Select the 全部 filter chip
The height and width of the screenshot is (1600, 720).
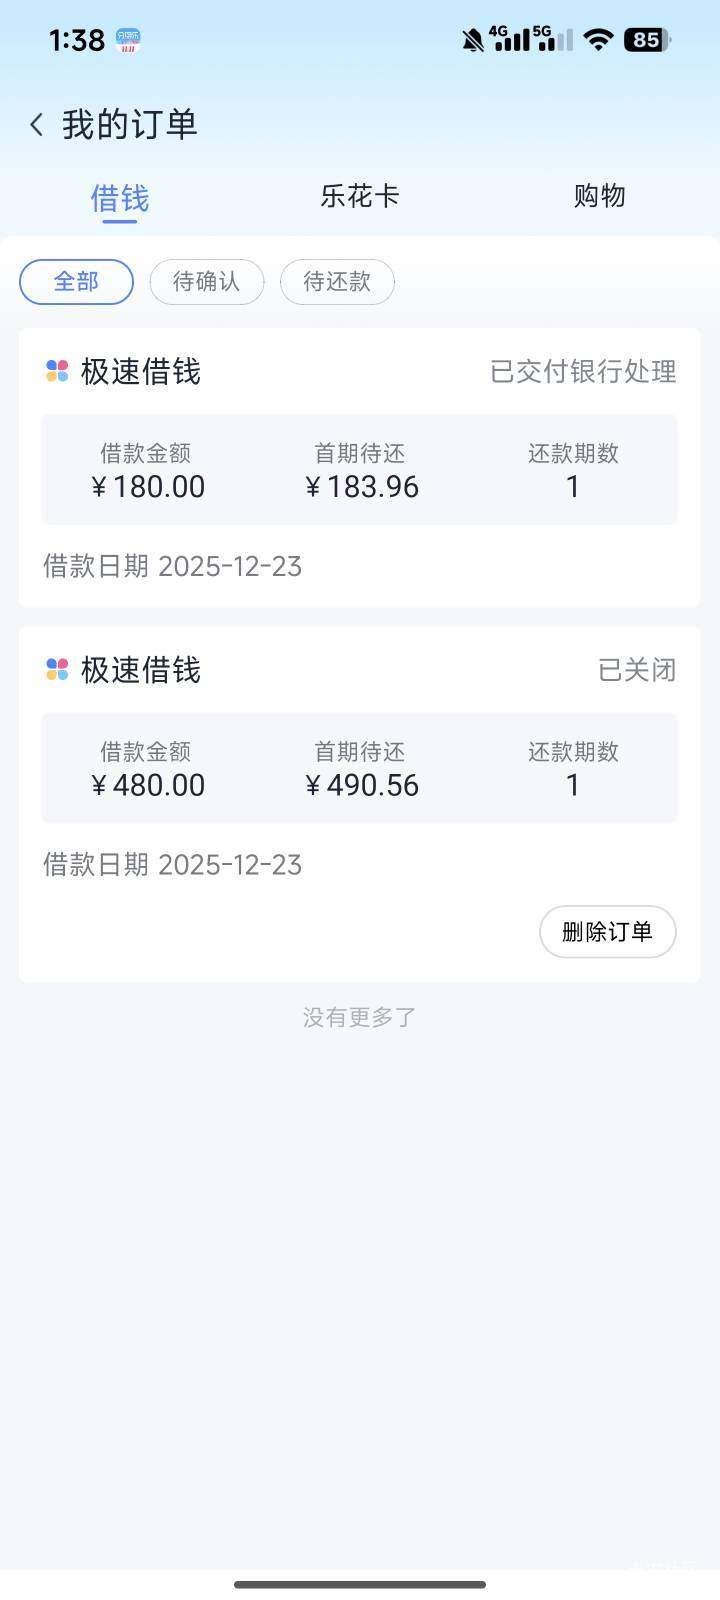pos(76,282)
